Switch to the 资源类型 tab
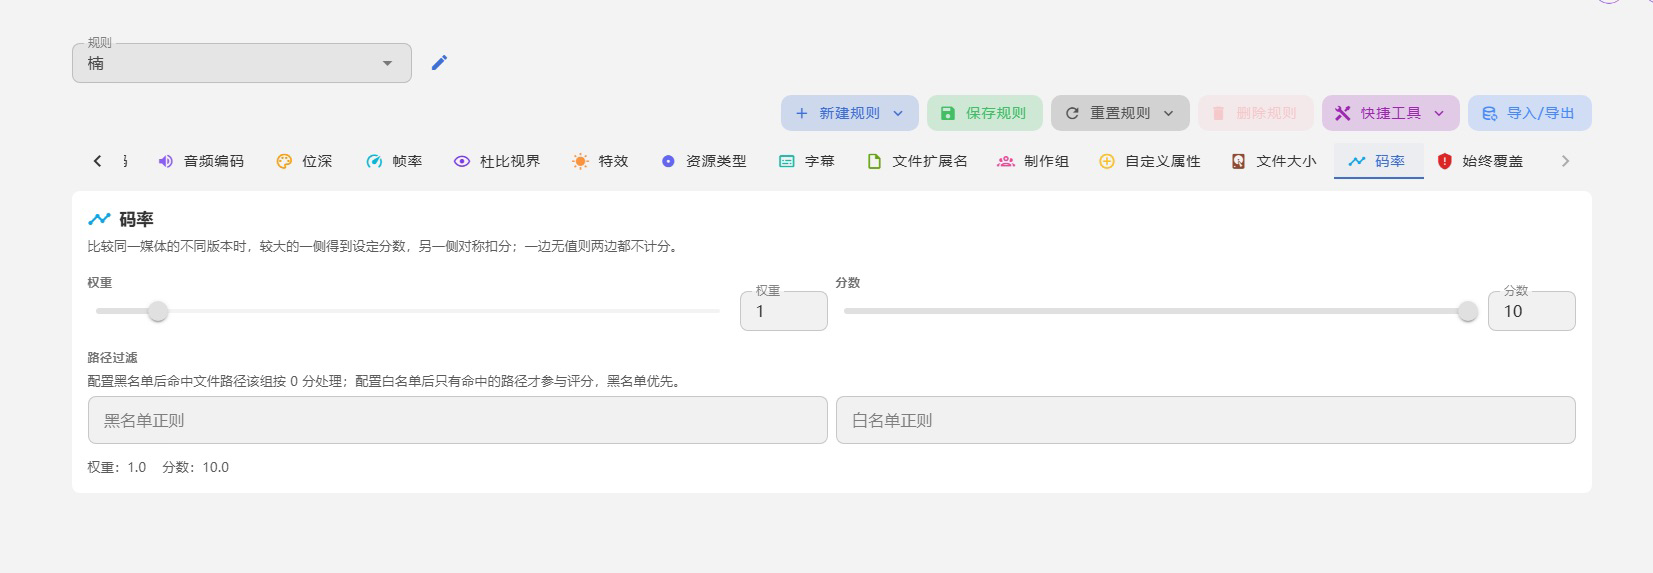 [x=704, y=161]
